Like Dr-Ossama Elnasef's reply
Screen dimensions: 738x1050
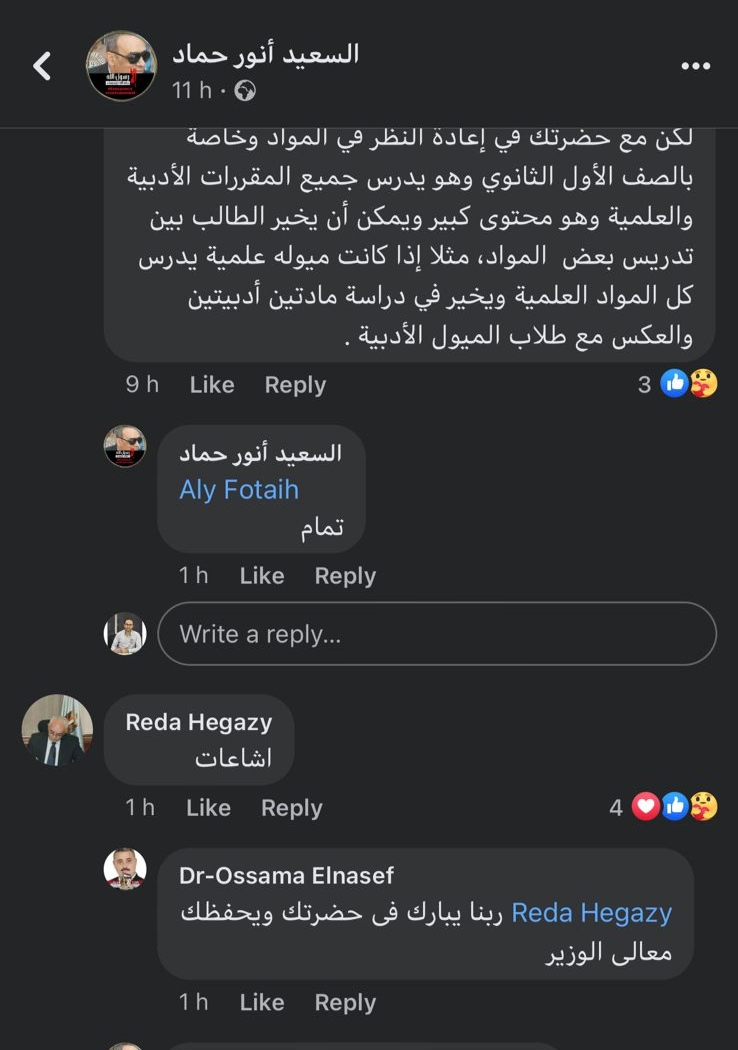tap(262, 1003)
